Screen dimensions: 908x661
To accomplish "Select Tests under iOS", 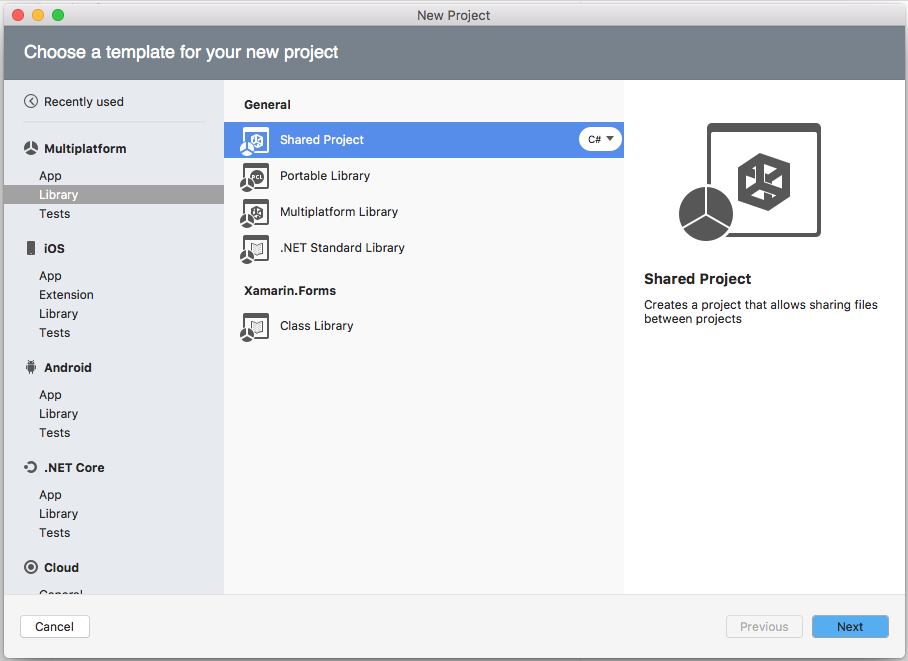I will (54, 333).
